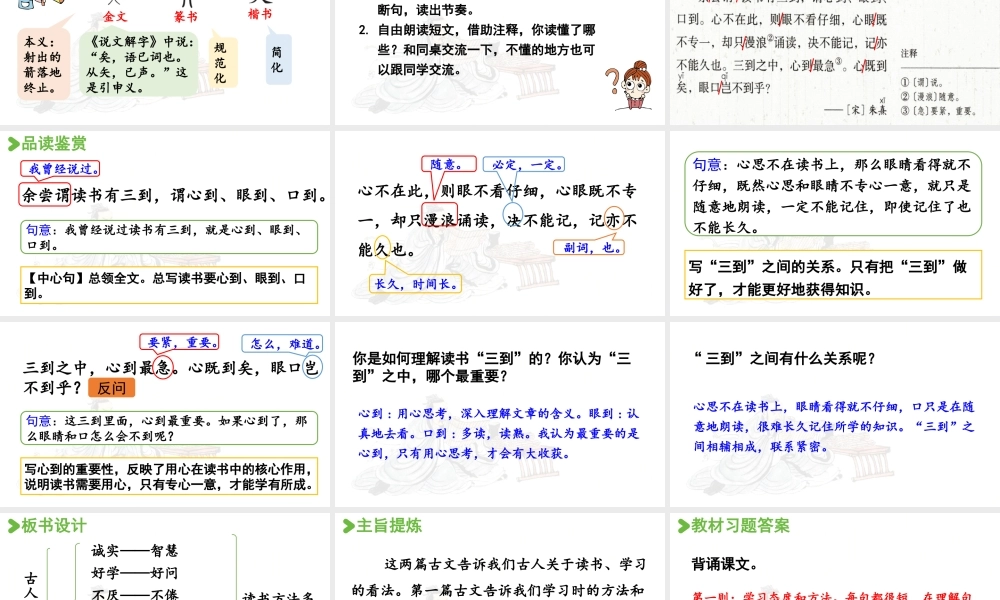This screenshot has width=1000, height=600.
Task: Click the 规范化 yellow label
Action: click(x=223, y=62)
